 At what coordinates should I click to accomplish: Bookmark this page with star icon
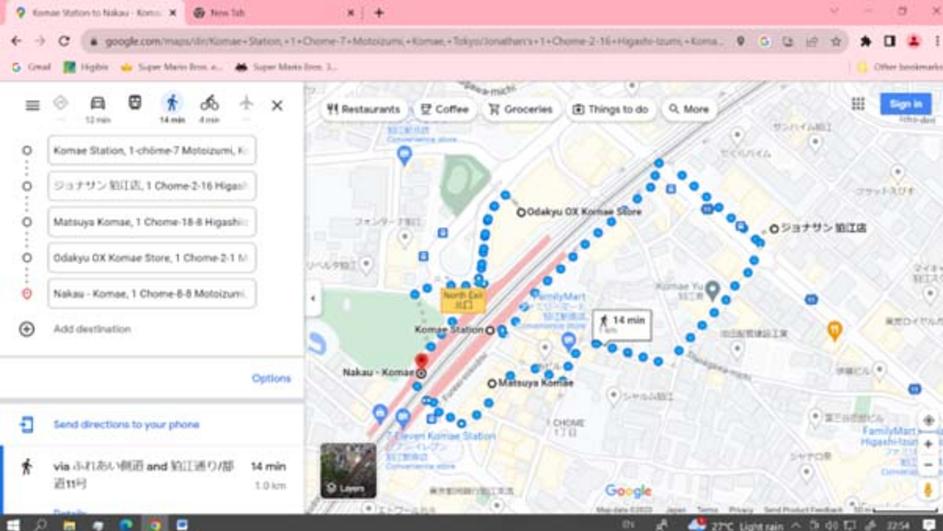pyautogui.click(x=836, y=41)
